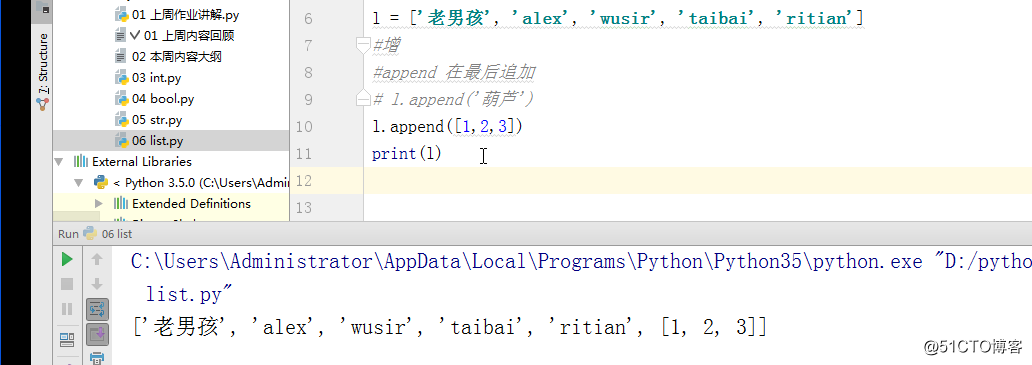1032x365 pixels.
Task: Toggle soft-wrap for console output
Action: (97, 308)
